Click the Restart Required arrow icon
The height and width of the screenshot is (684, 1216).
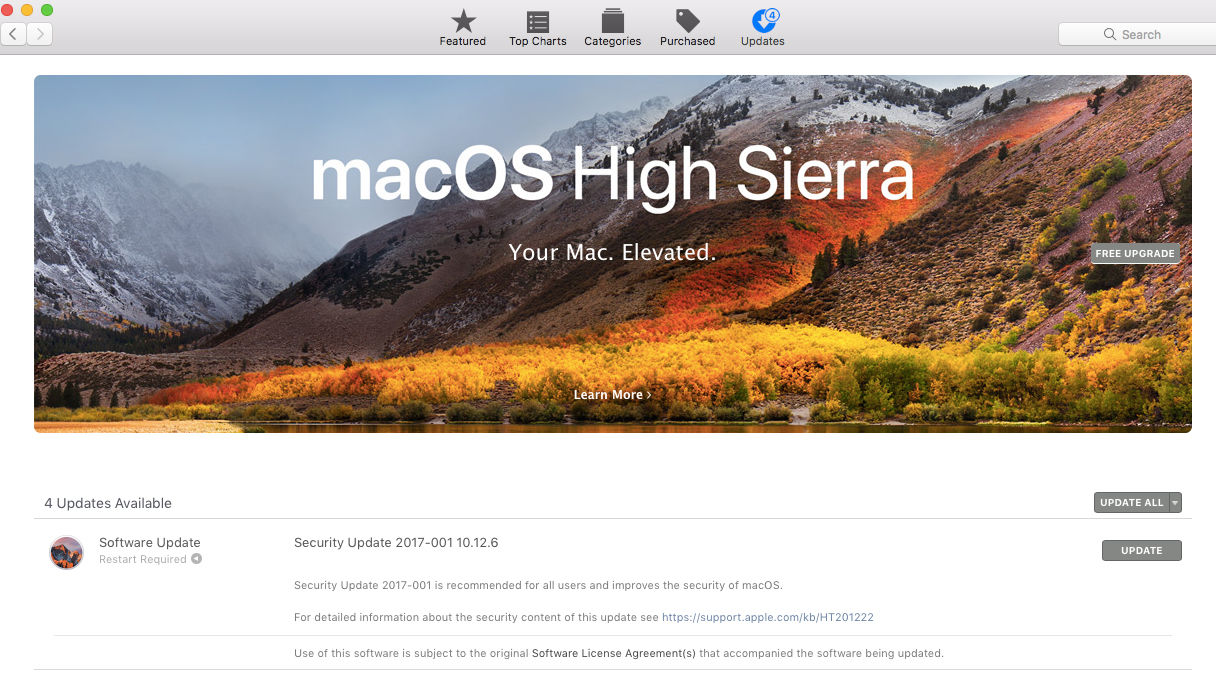(x=196, y=559)
